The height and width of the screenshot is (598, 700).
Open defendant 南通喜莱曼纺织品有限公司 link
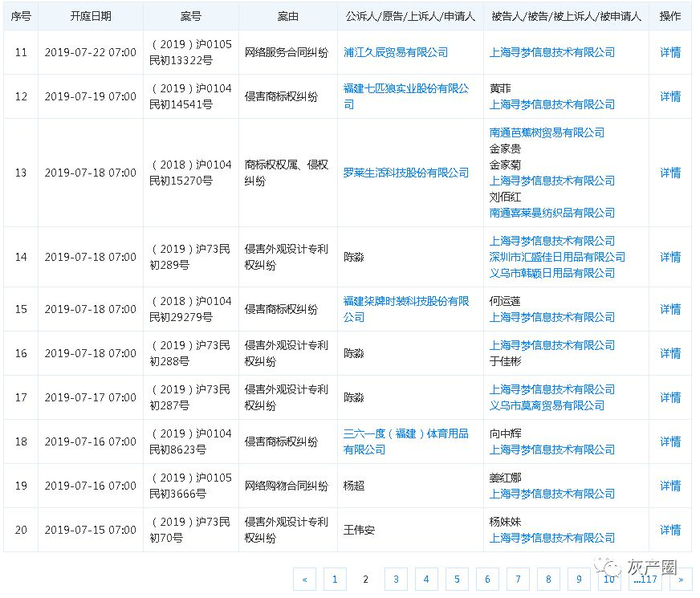click(x=552, y=213)
